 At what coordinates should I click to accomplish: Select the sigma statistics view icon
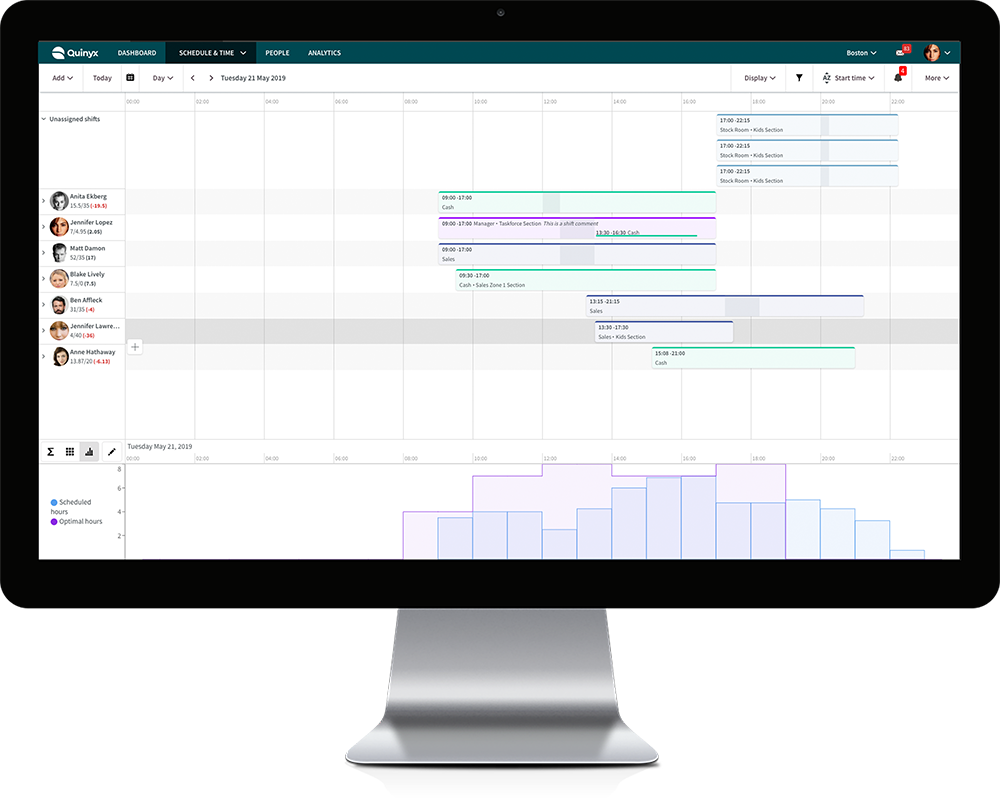(50, 452)
